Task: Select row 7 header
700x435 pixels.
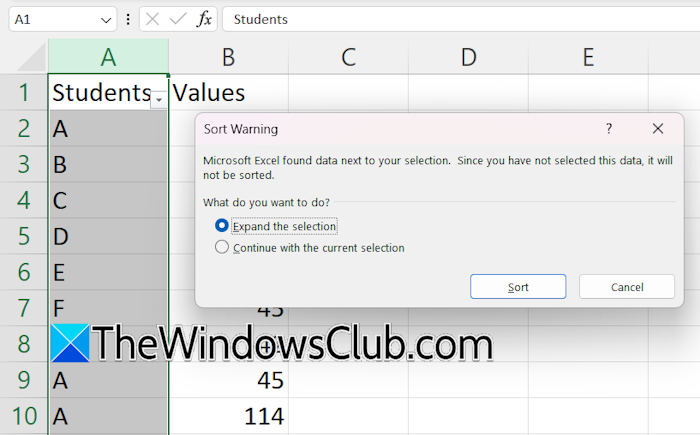Action: 24,308
